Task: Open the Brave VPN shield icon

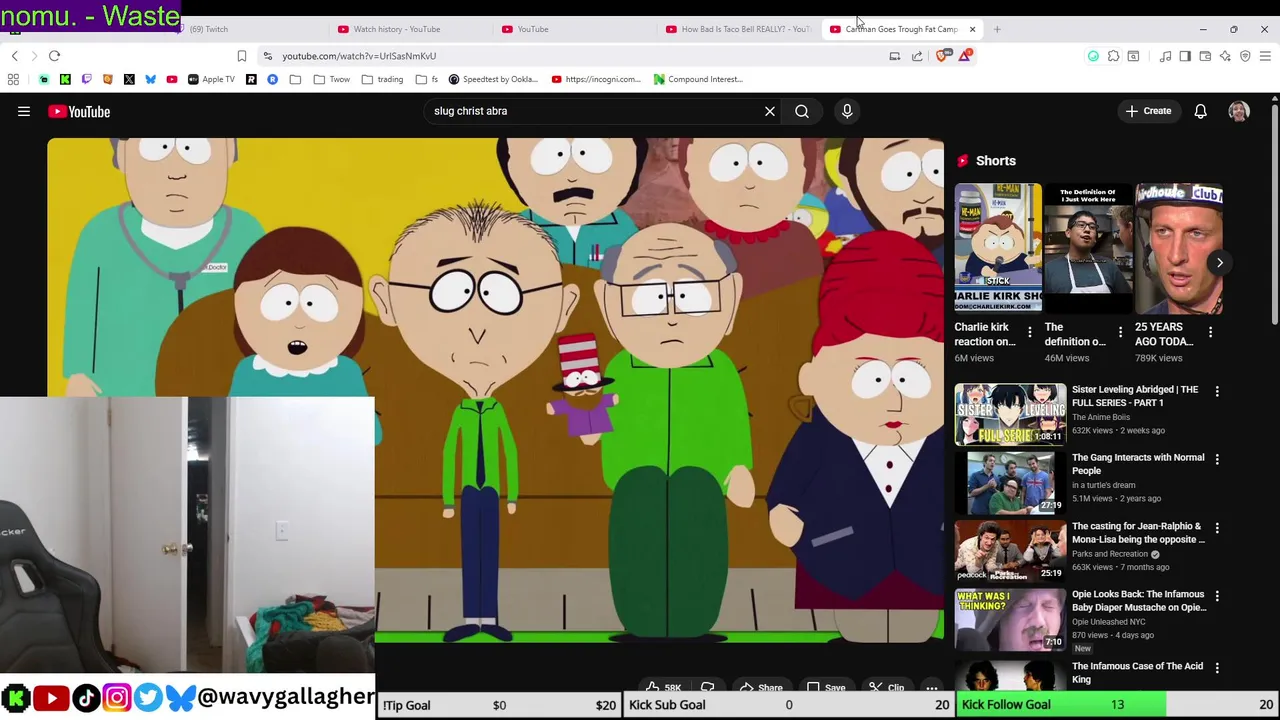Action: 1245,56
